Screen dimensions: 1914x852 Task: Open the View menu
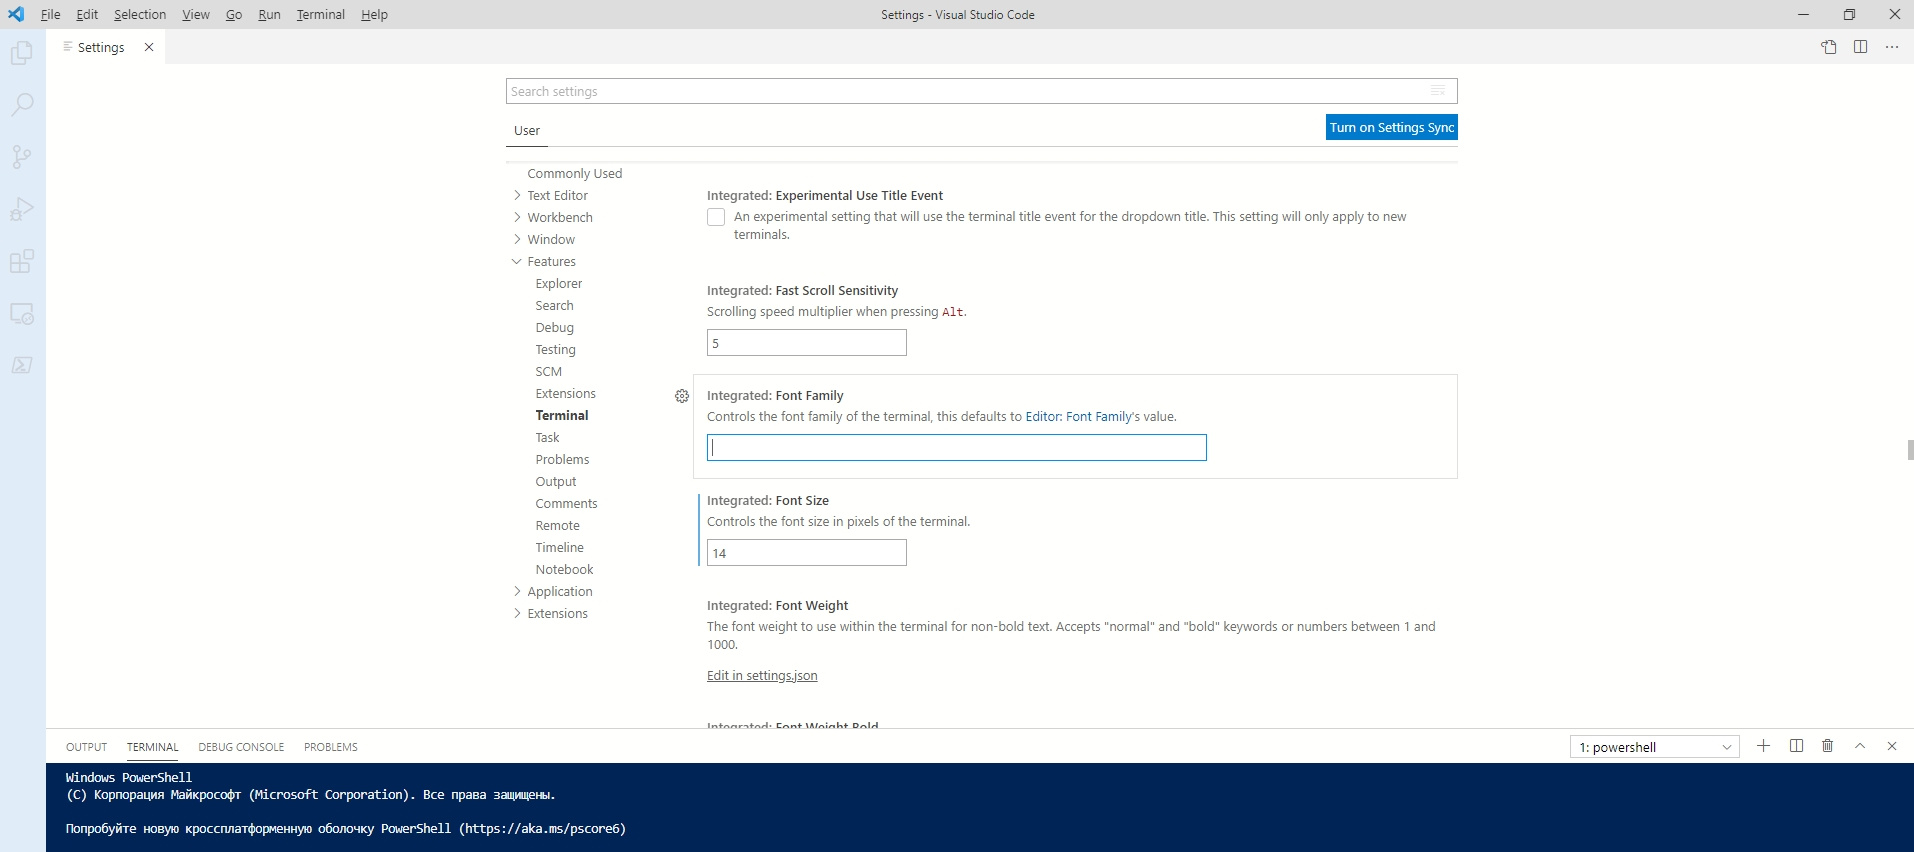[x=196, y=14]
